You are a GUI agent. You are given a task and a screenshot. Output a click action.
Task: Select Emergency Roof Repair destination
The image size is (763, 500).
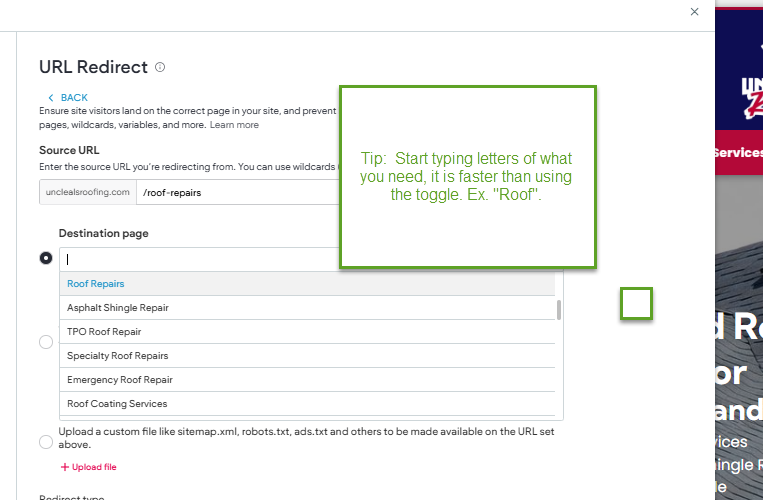click(120, 380)
